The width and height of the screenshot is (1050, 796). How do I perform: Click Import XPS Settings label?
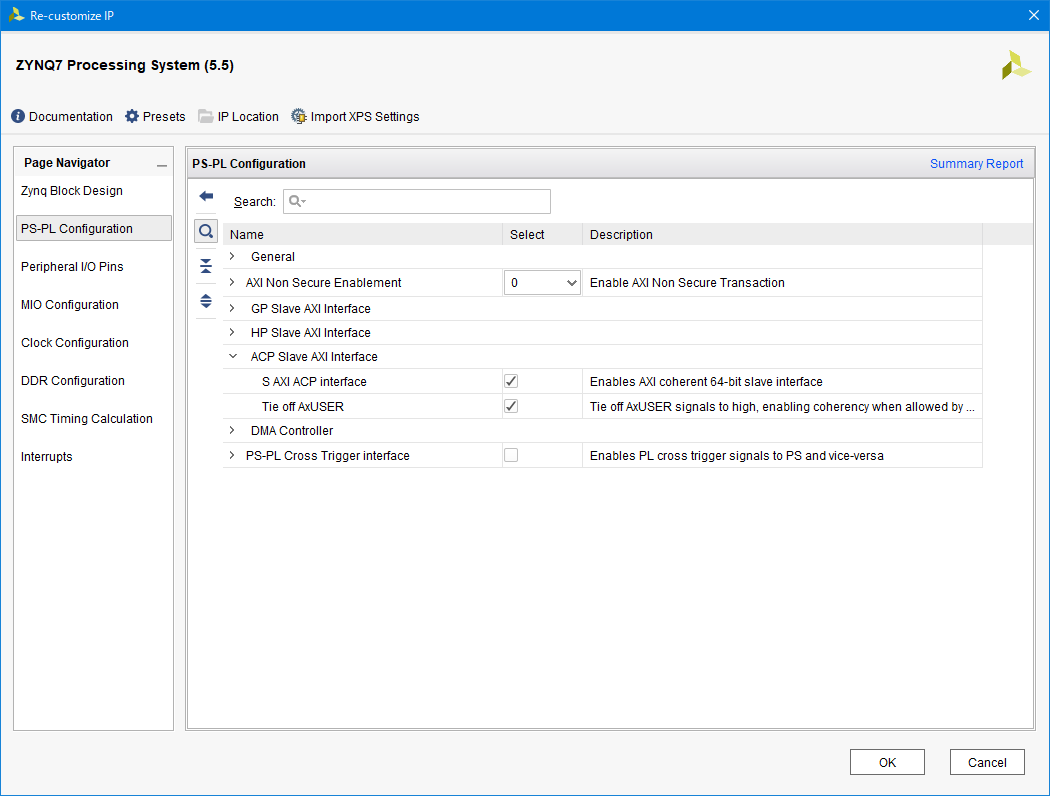click(365, 116)
